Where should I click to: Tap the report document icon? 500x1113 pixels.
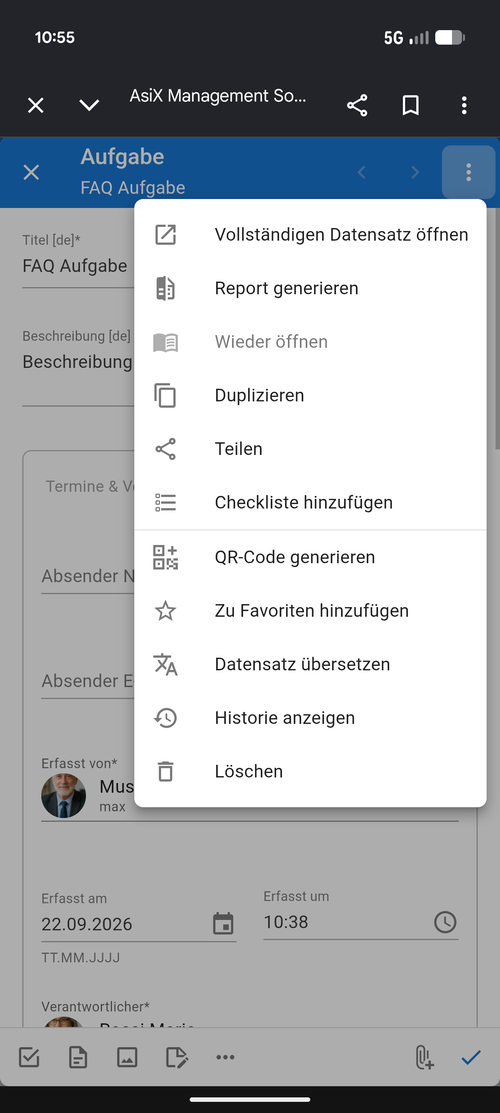[165, 288]
